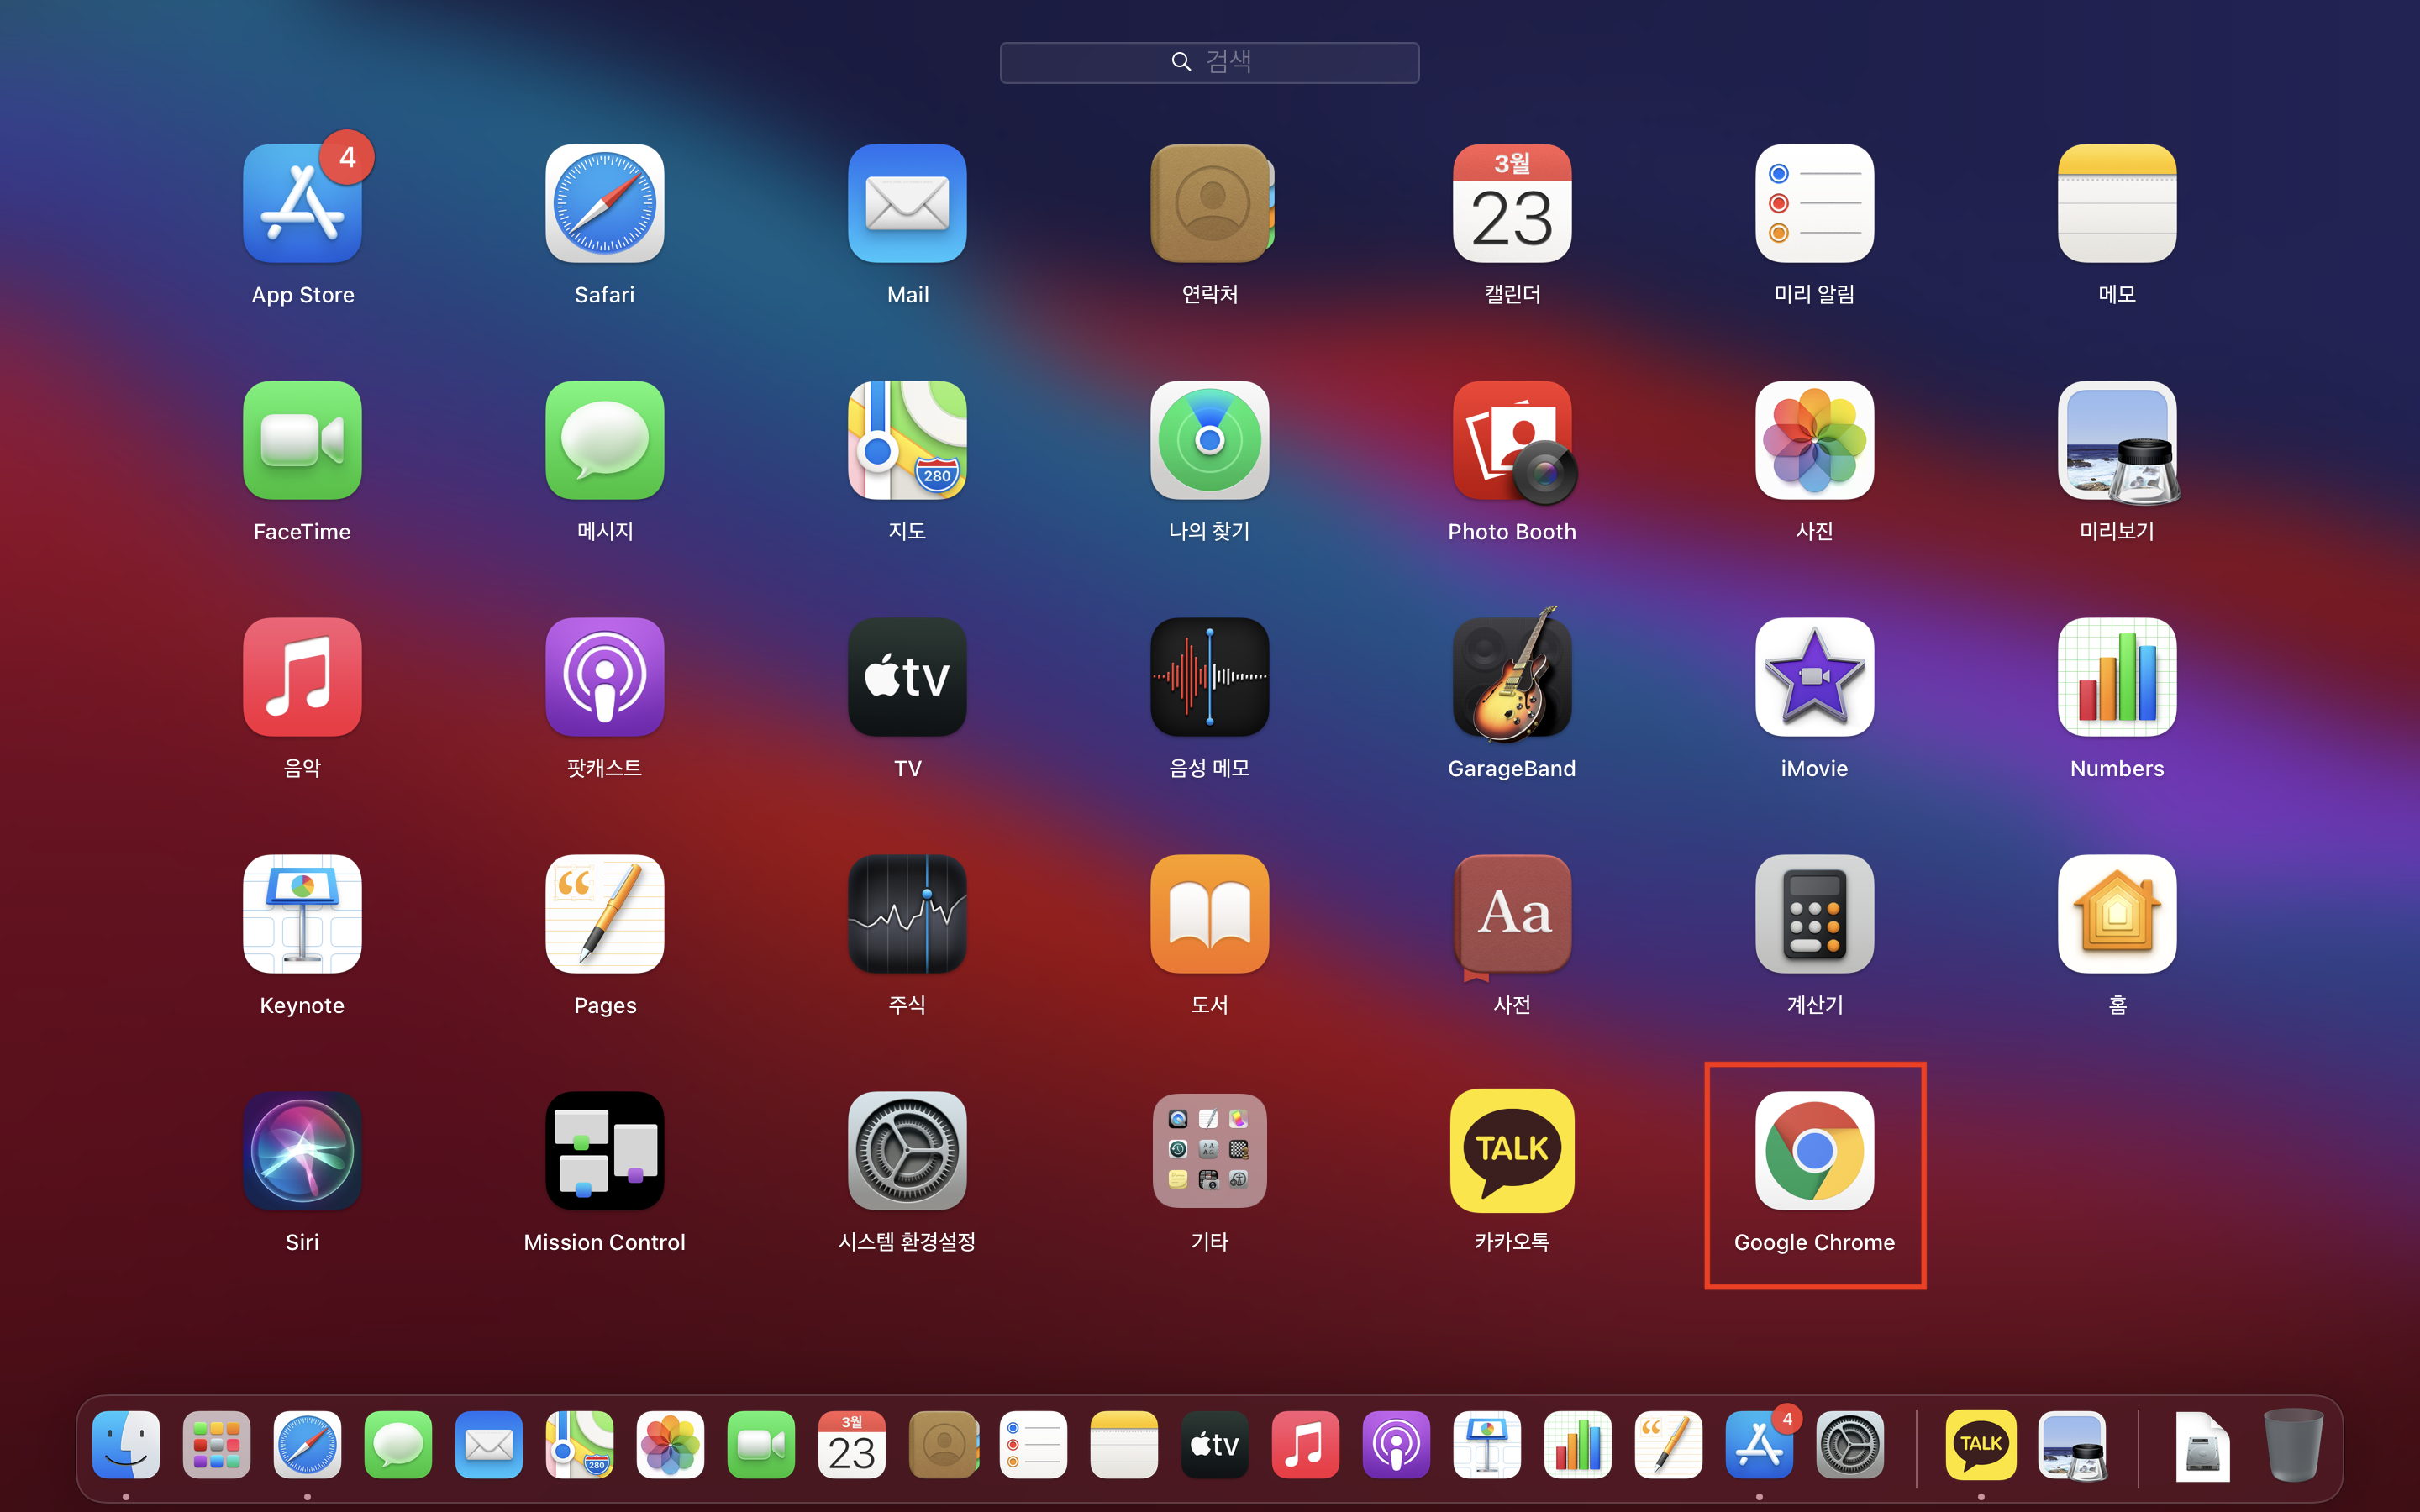Screen dimensions: 2420x1512
Task: Open Numbers in Launchpad grid
Action: tap(2117, 677)
